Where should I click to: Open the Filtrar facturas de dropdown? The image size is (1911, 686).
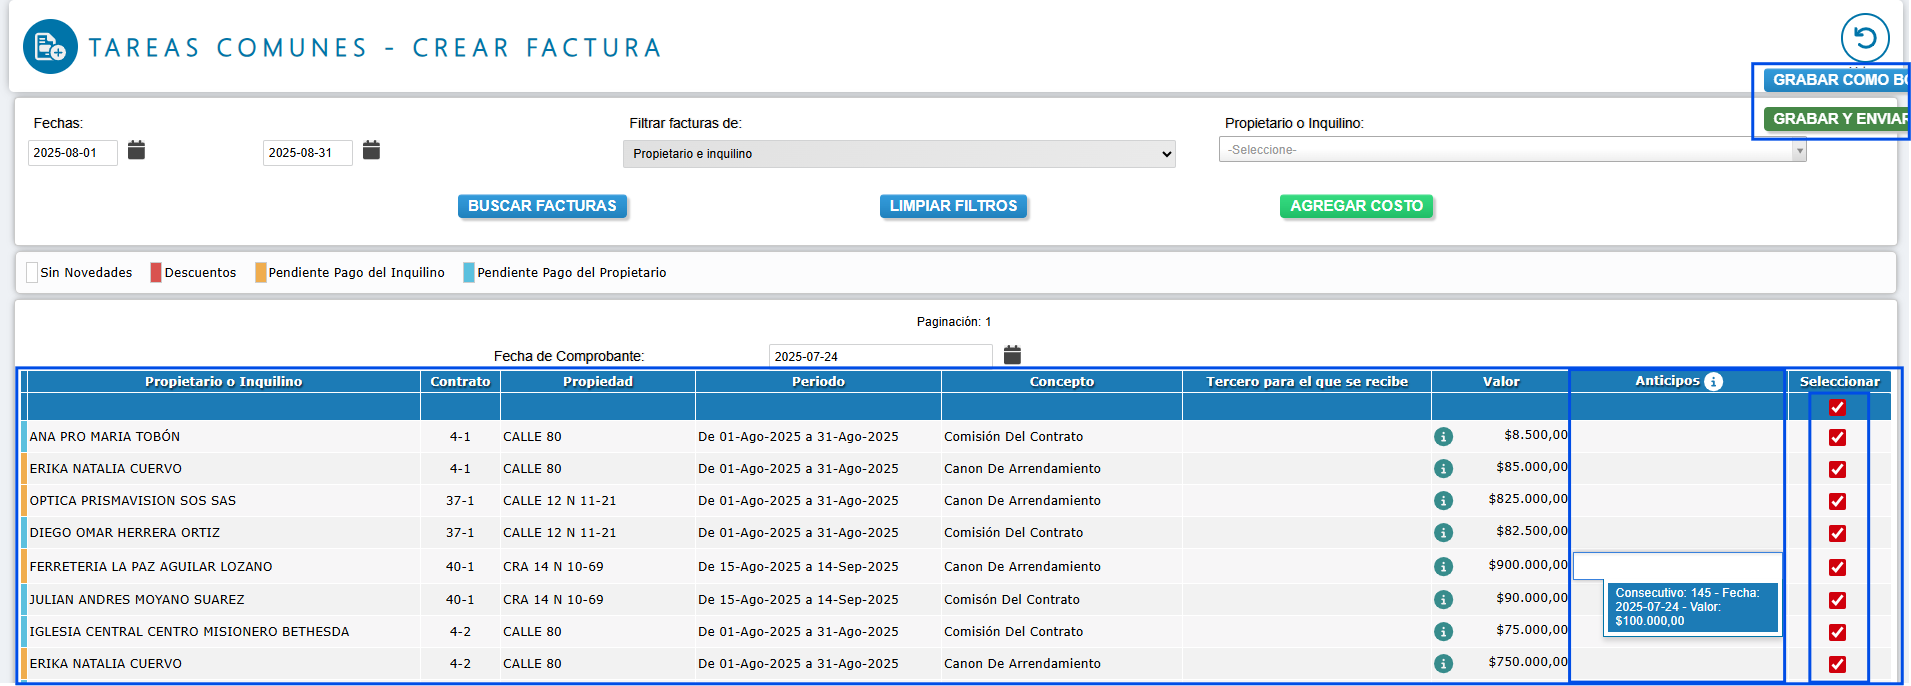click(898, 154)
